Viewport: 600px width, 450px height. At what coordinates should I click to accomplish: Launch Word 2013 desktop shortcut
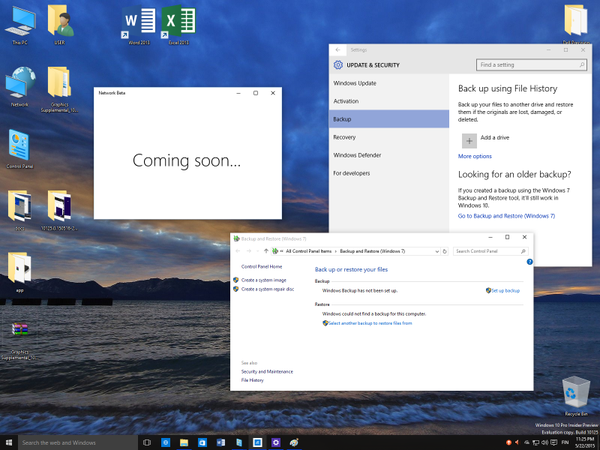(139, 25)
